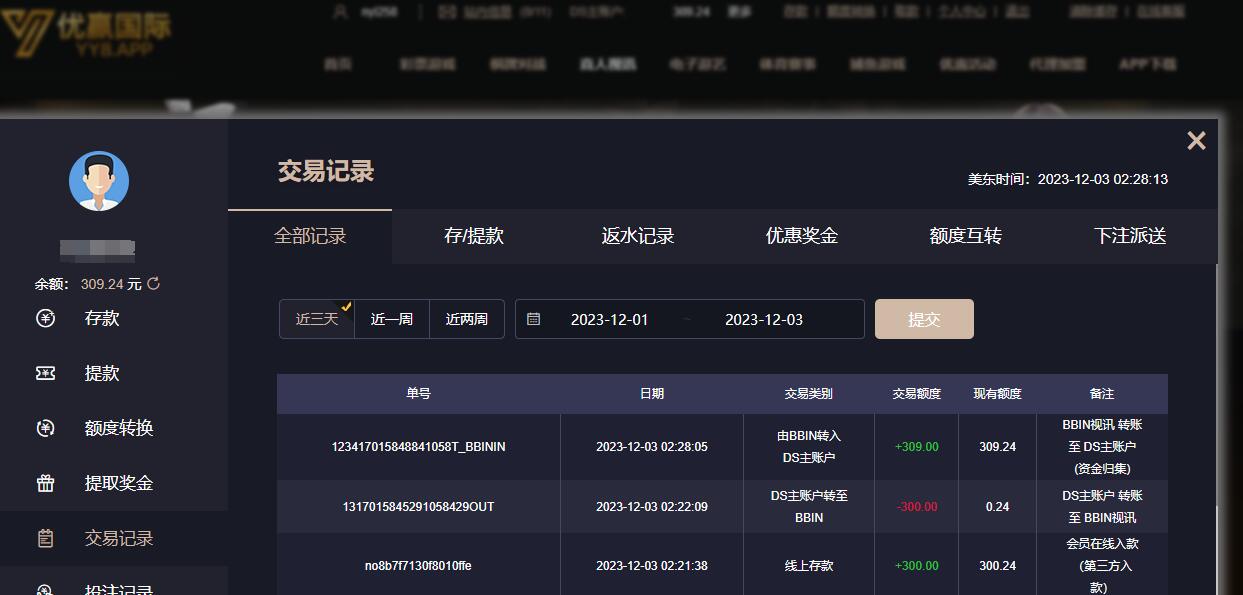The width and height of the screenshot is (1243, 595).
Task: Select the 近三天 date range option
Action: click(317, 319)
